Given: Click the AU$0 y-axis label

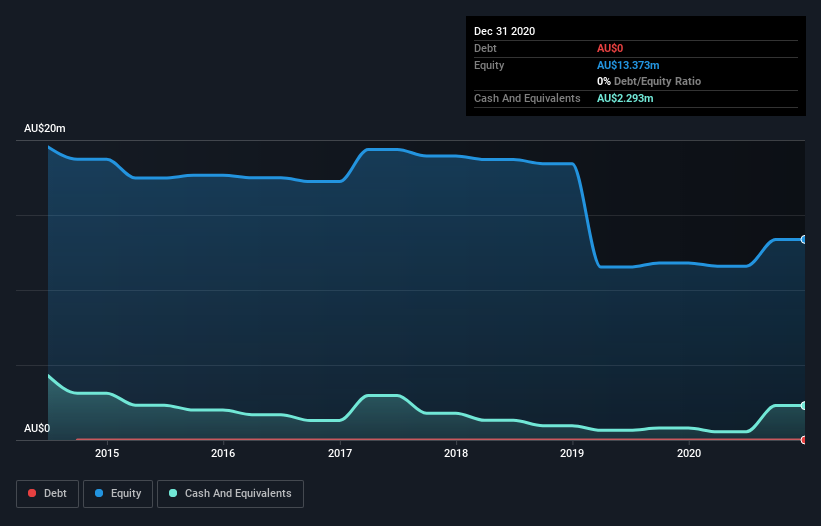Looking at the screenshot, I should [37, 428].
